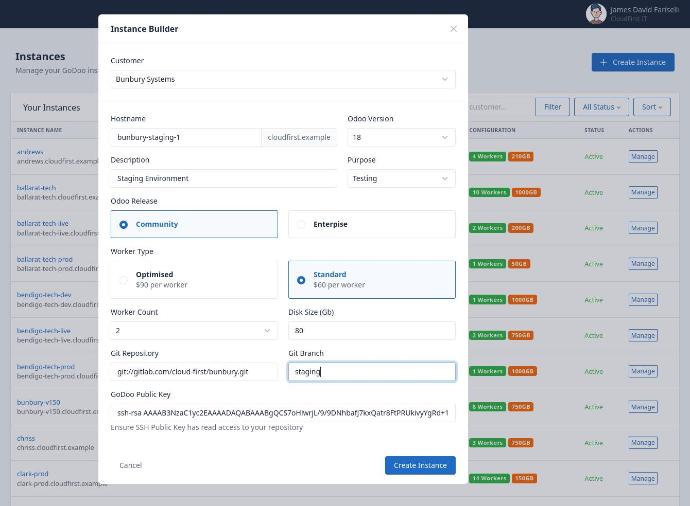Screen dimensions: 690x506
Task: Click the user avatar icon
Action: pyautogui.click(x=596, y=13)
